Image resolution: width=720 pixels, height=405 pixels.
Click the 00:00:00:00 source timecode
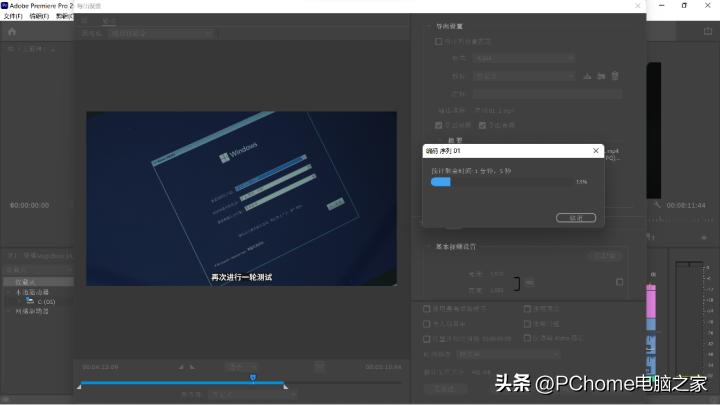click(29, 205)
